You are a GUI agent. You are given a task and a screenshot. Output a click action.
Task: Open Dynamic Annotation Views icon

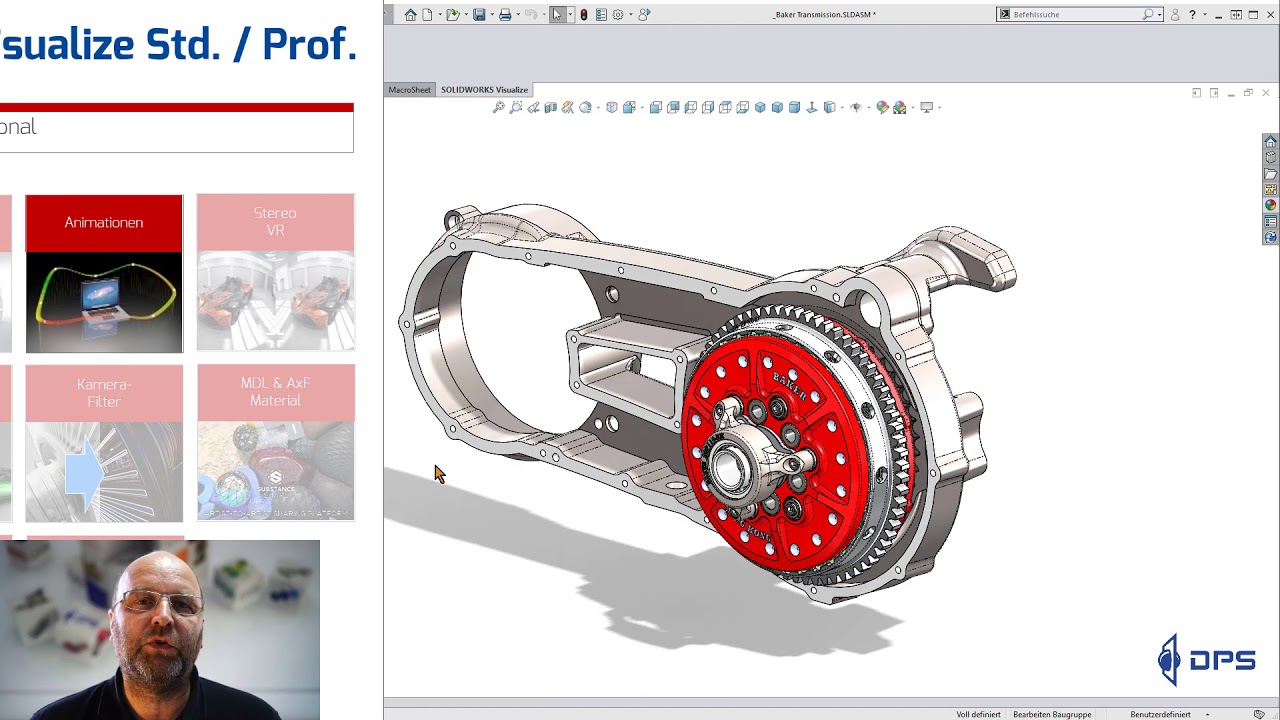coord(567,107)
